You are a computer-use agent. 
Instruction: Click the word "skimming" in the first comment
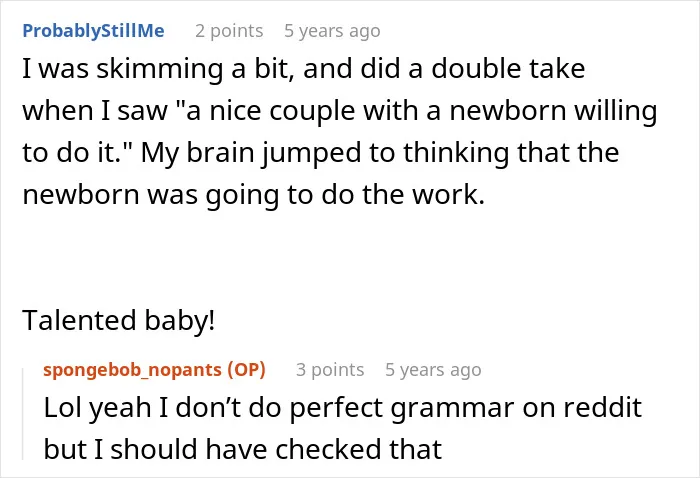pyautogui.click(x=159, y=70)
